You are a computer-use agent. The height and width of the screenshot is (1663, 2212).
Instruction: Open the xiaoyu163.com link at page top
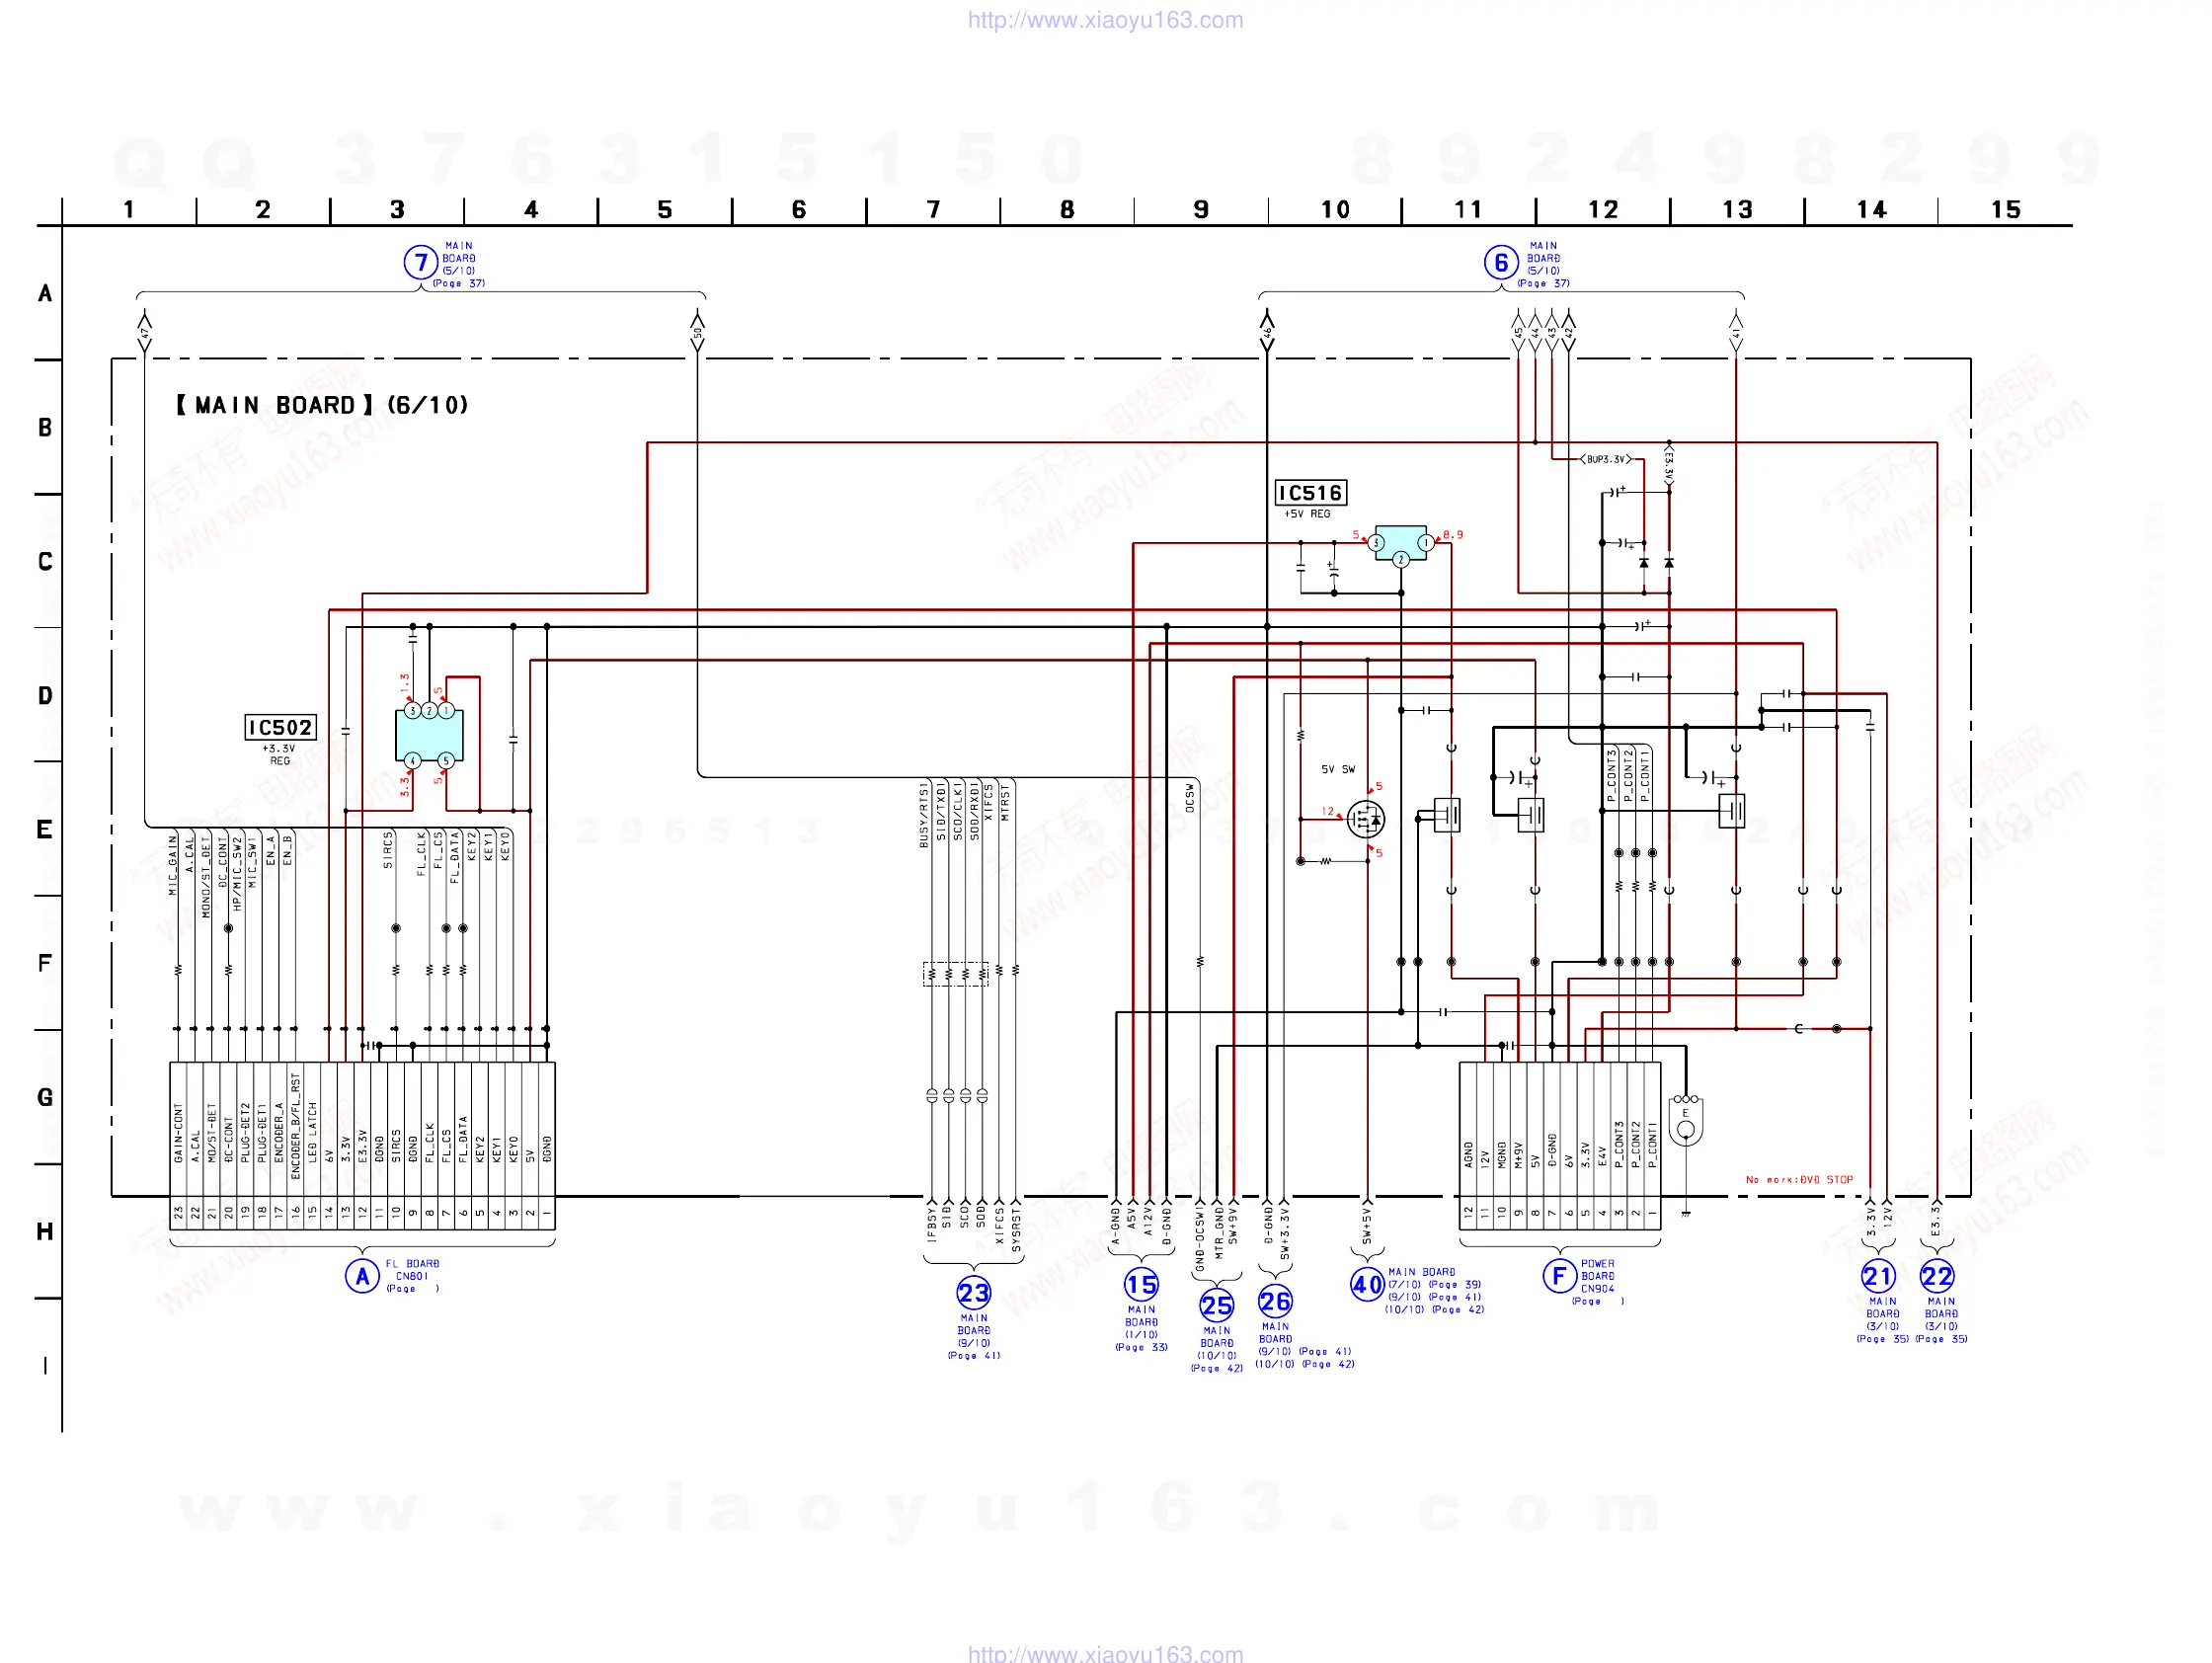[x=1105, y=20]
